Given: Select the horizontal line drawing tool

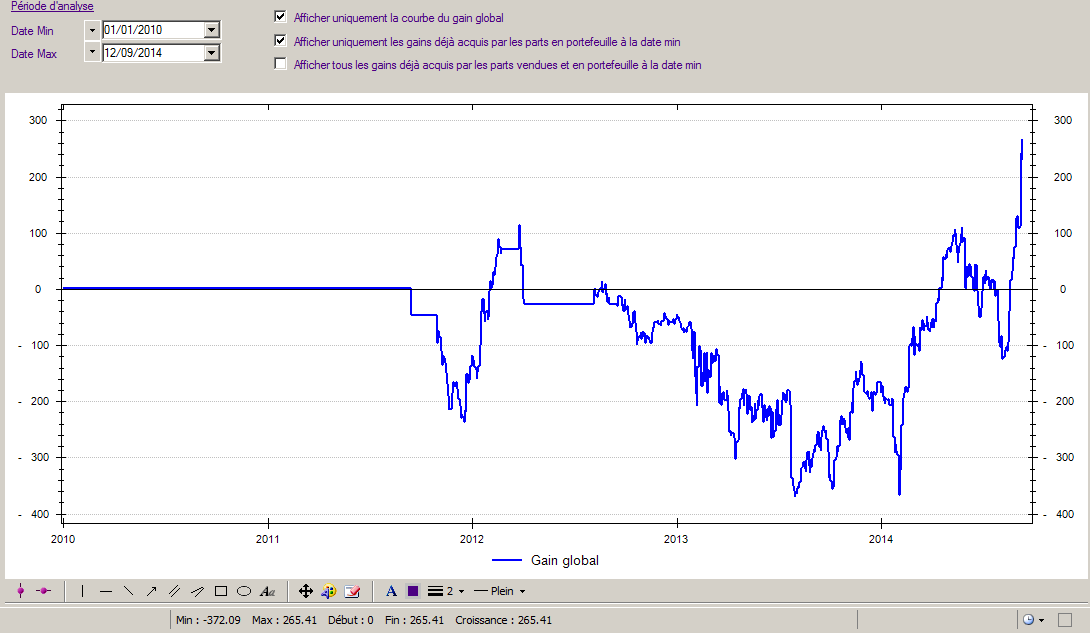Looking at the screenshot, I should tap(106, 591).
